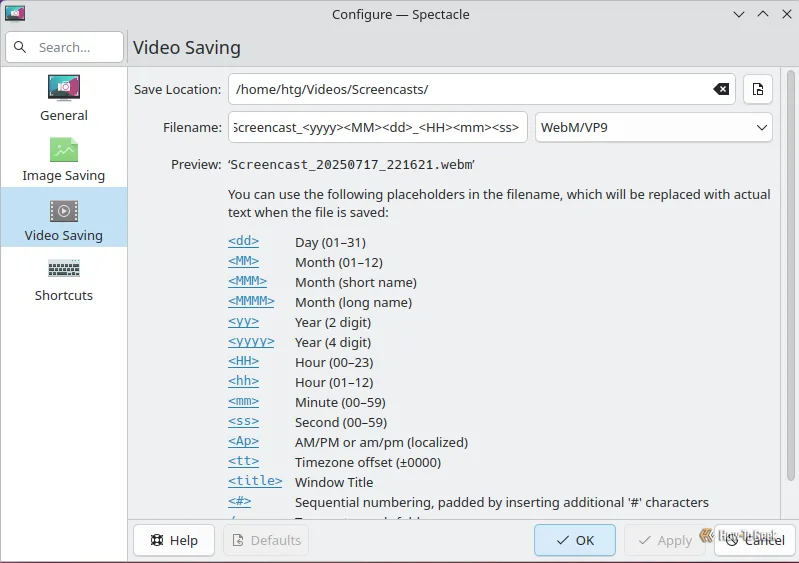The height and width of the screenshot is (563, 799).
Task: Open the Image Saving settings page
Action: [64, 159]
